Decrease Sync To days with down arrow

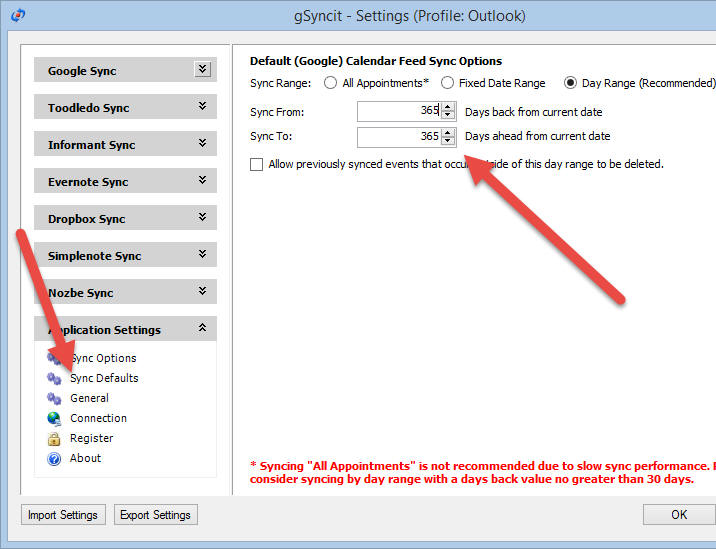448,141
